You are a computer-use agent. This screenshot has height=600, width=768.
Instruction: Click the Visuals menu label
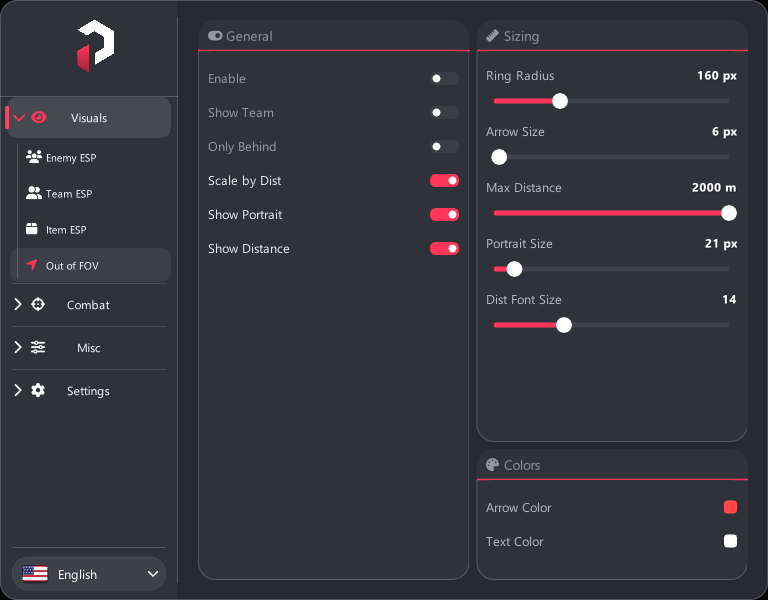coord(89,118)
